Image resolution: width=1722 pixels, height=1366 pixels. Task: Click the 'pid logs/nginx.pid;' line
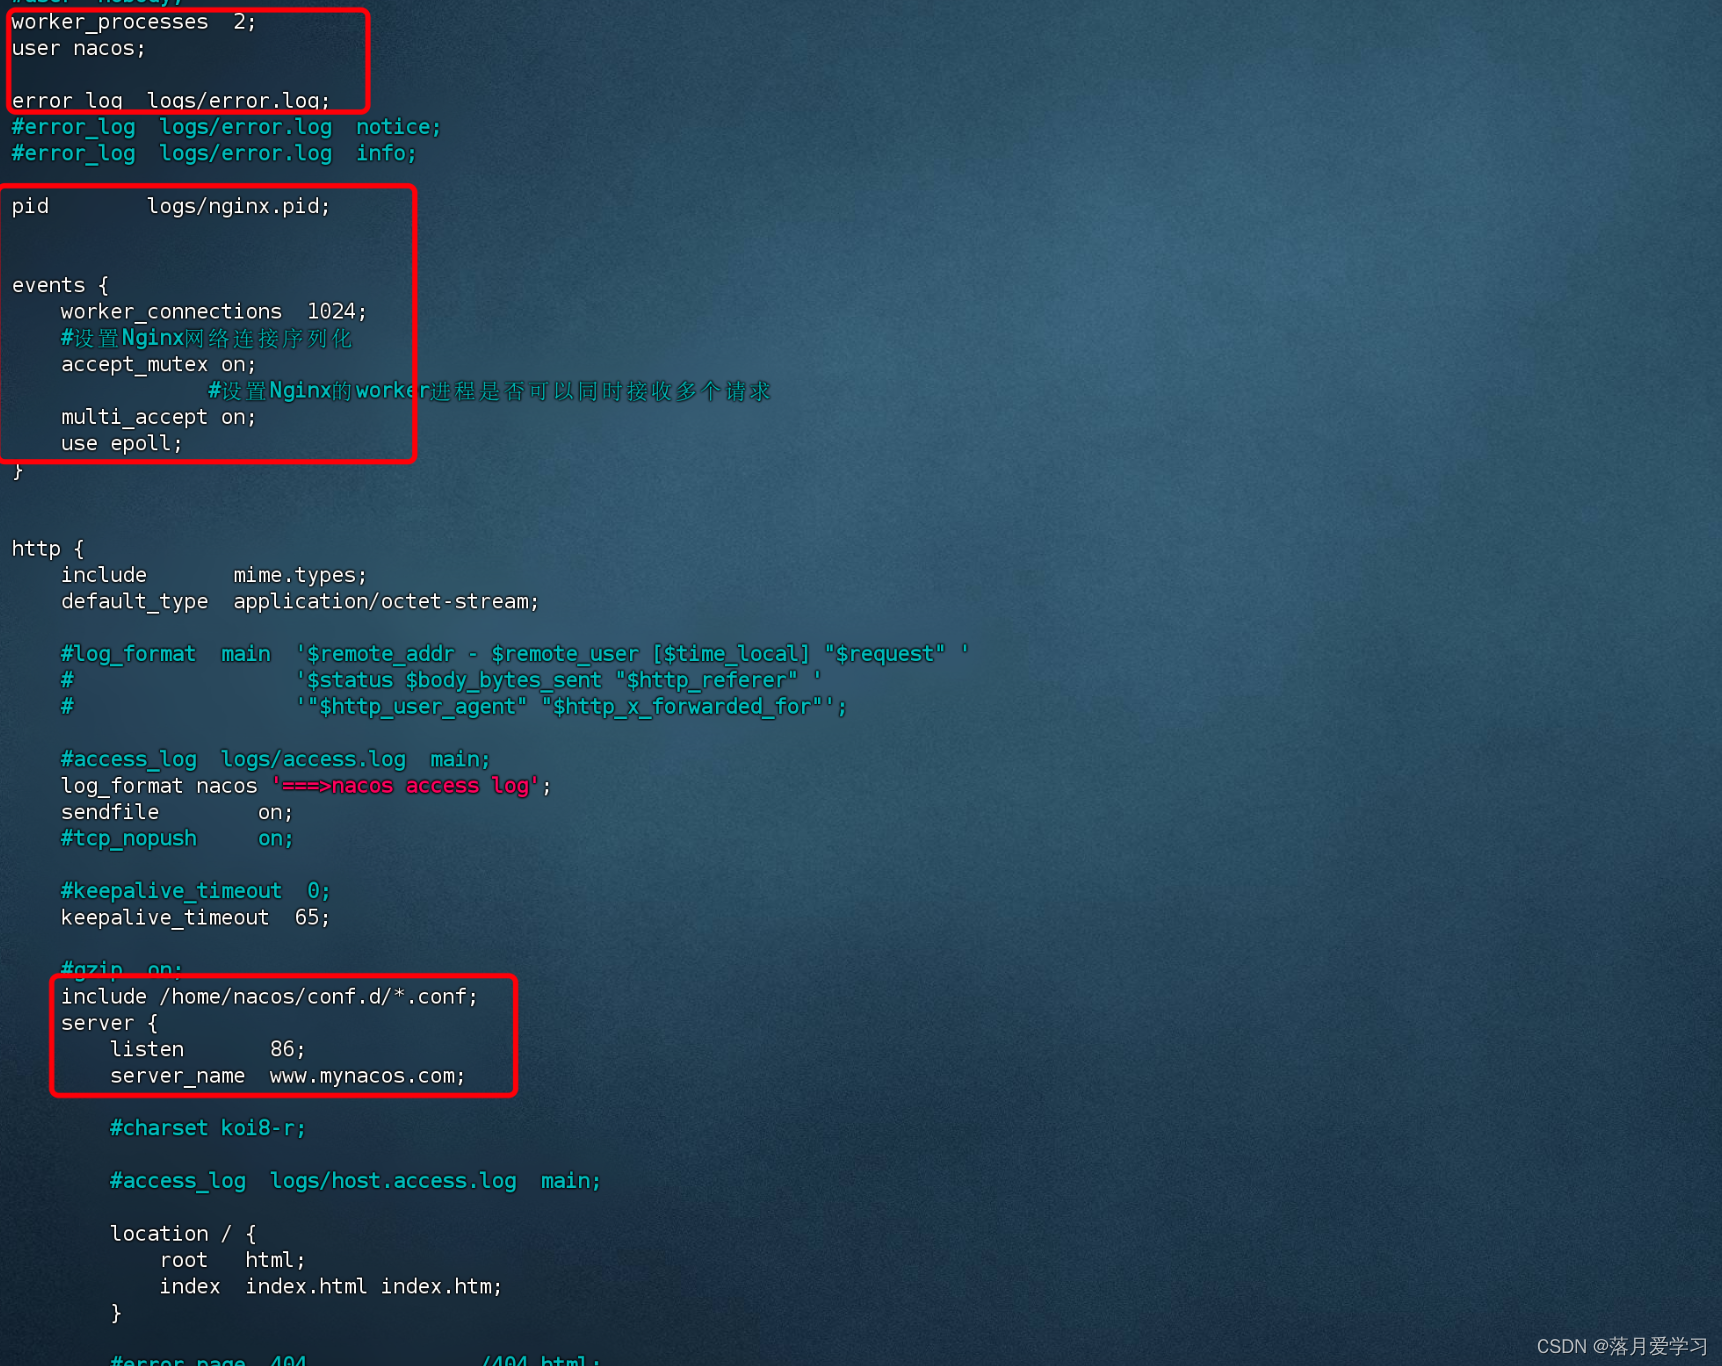click(170, 206)
